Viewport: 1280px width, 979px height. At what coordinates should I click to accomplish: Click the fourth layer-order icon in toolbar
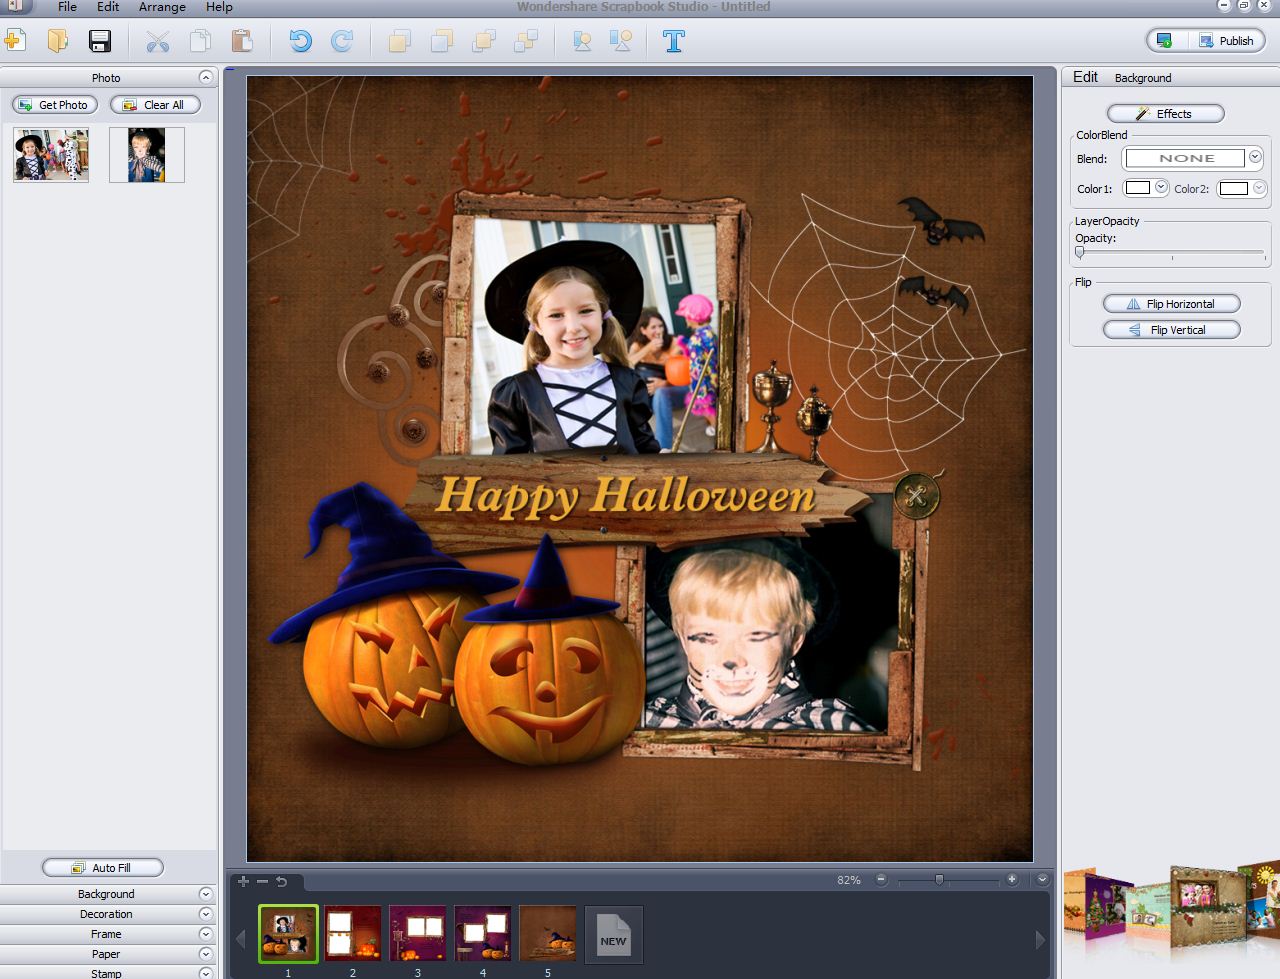point(526,41)
